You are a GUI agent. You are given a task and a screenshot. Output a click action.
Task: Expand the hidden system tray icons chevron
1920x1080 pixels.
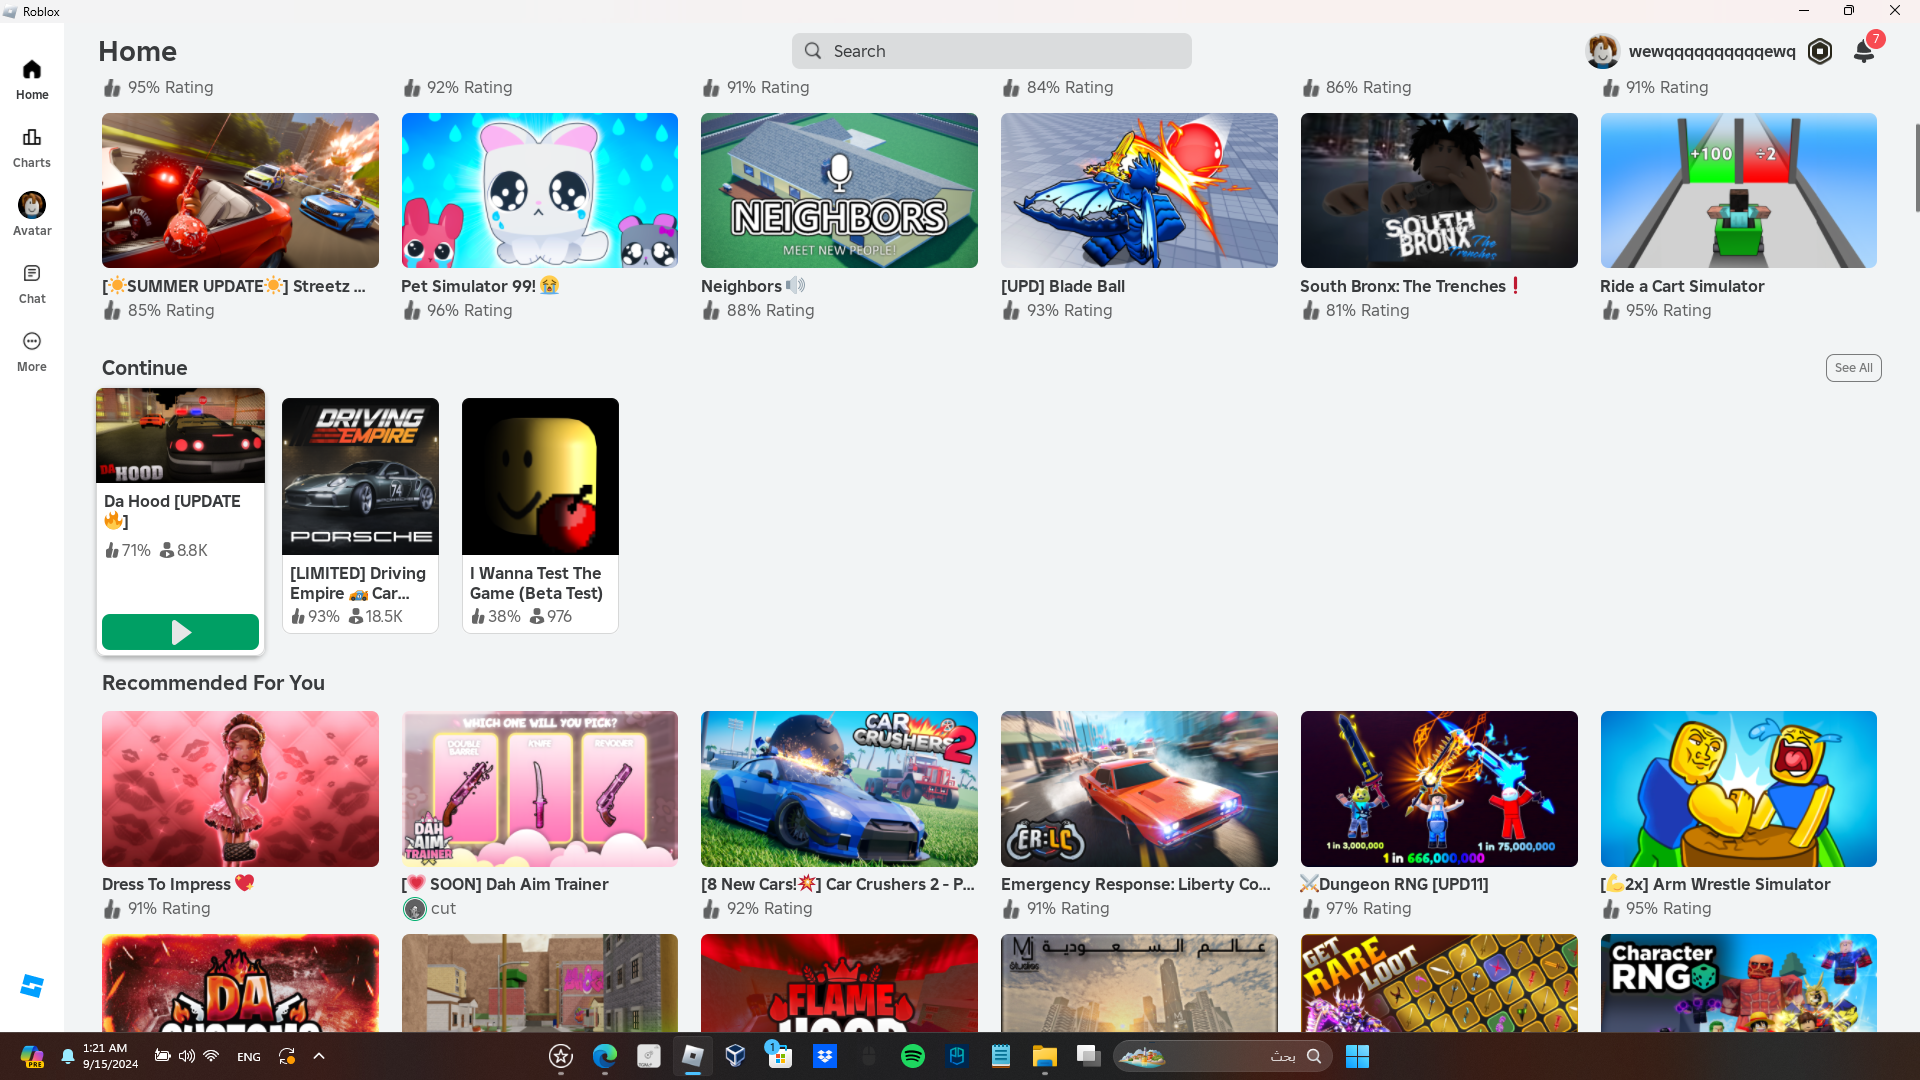(x=319, y=1056)
